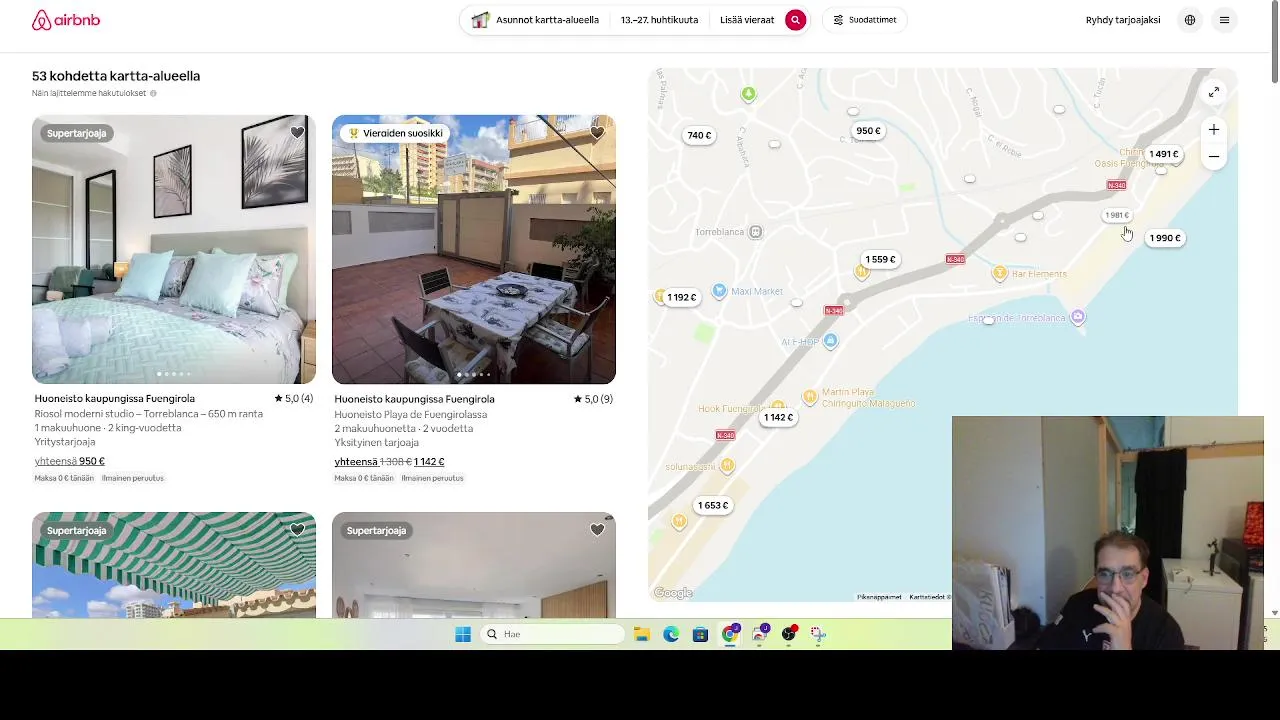Viewport: 1280px width, 720px height.
Task: Open Snipping Tool from taskbar
Action: pos(818,634)
